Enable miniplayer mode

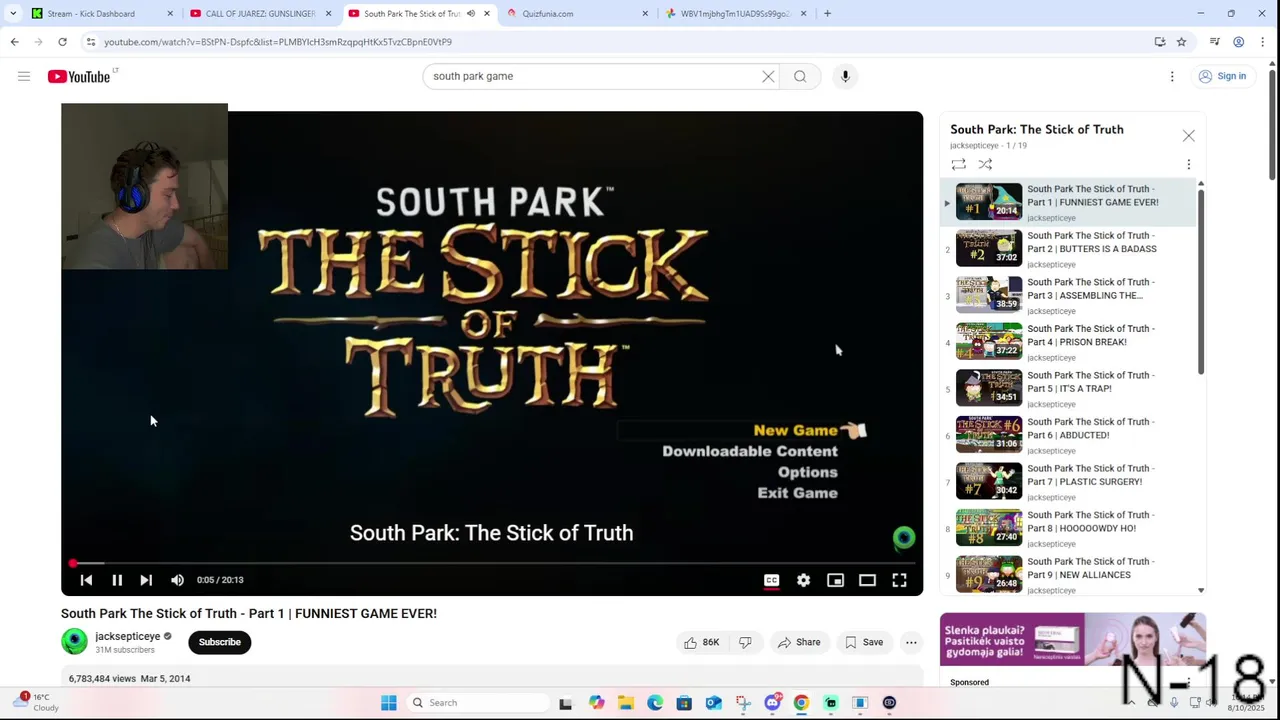pyautogui.click(x=835, y=580)
